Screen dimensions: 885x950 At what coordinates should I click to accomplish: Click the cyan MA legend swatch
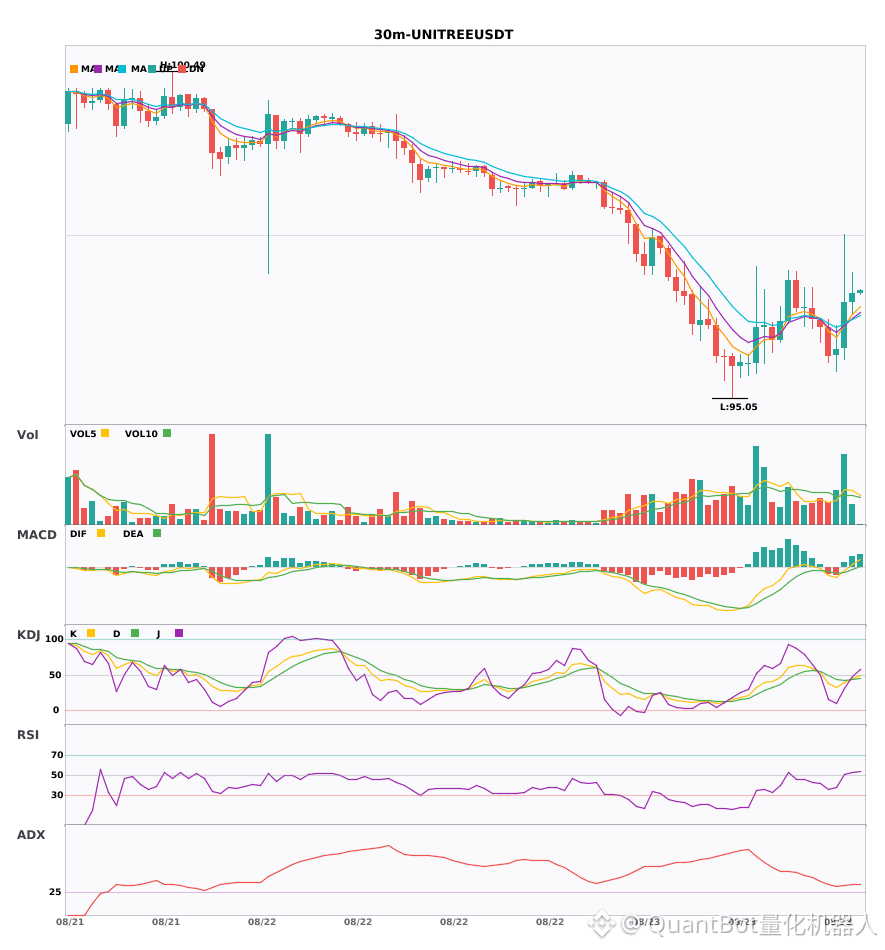[122, 69]
